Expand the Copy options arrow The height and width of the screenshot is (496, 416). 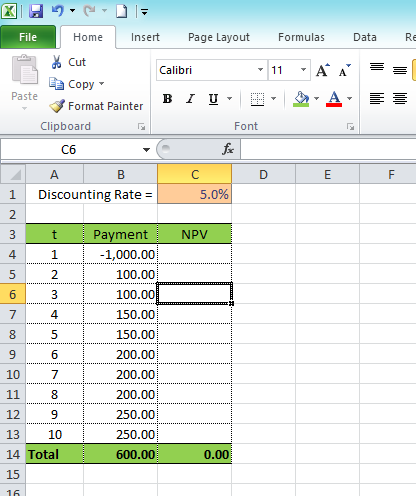point(102,84)
